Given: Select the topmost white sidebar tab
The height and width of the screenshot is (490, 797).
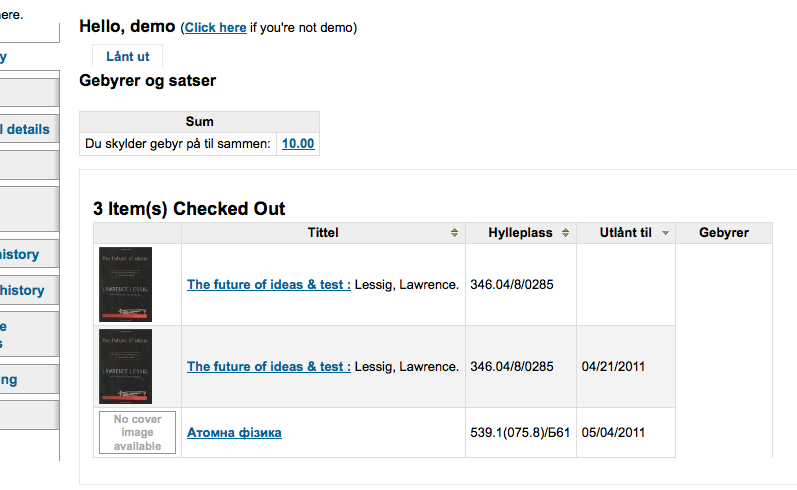Looking at the screenshot, I should click(x=24, y=57).
